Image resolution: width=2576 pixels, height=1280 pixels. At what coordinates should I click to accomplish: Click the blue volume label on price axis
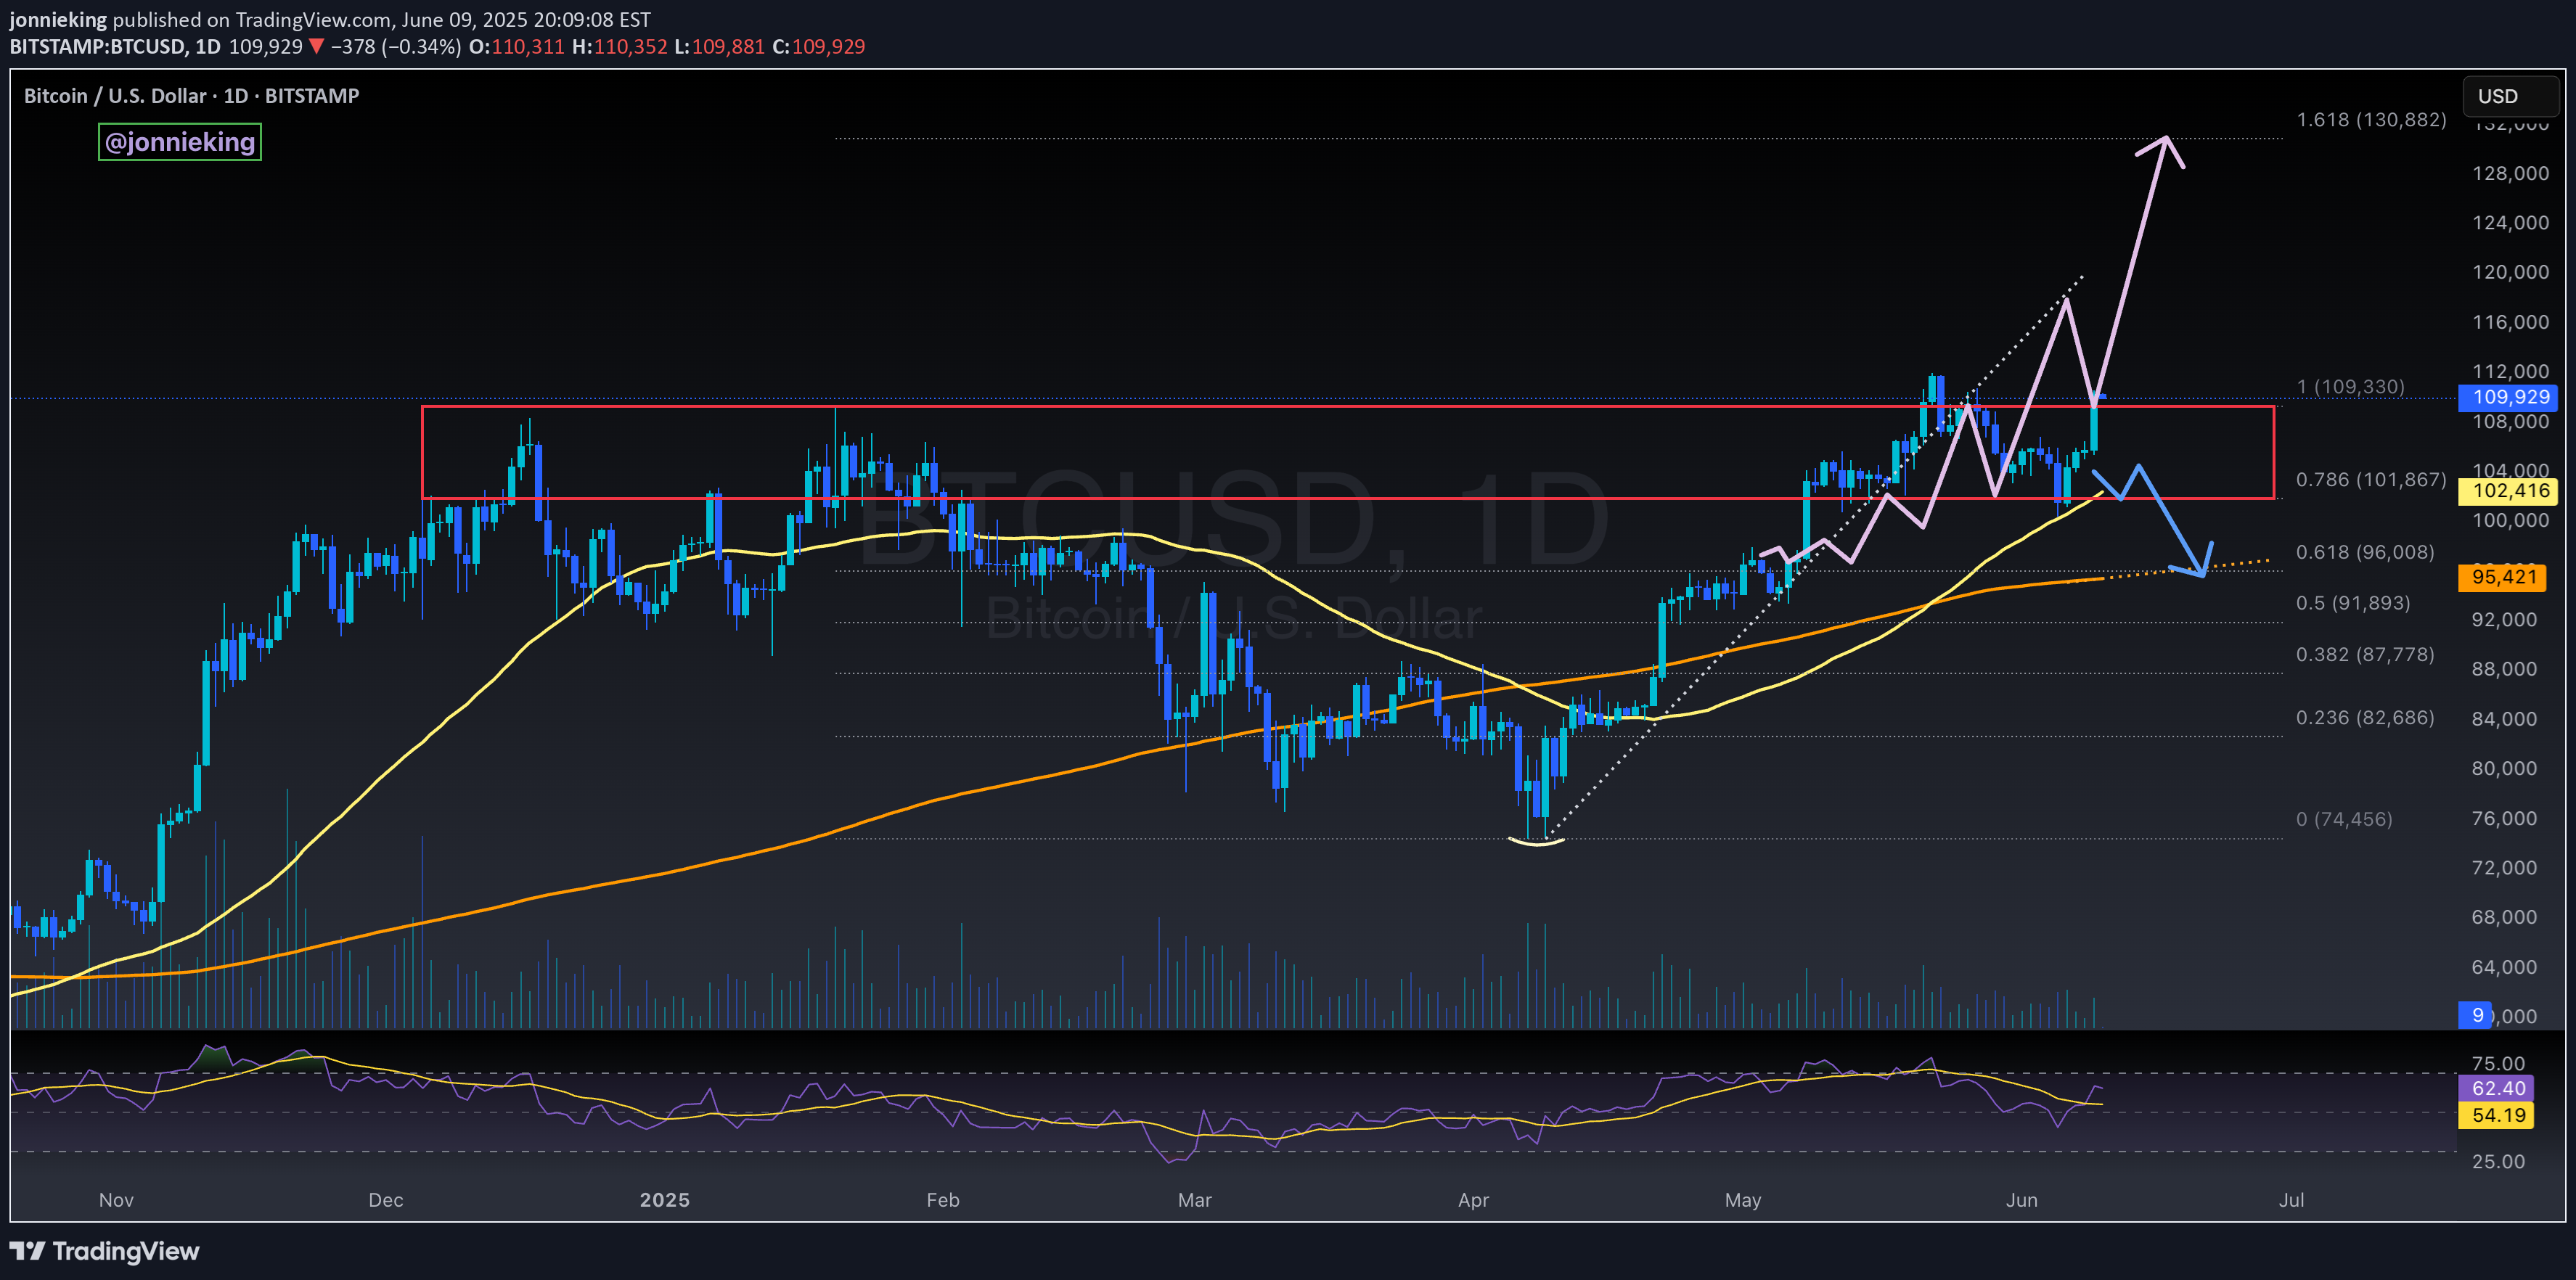[x=2476, y=1015]
